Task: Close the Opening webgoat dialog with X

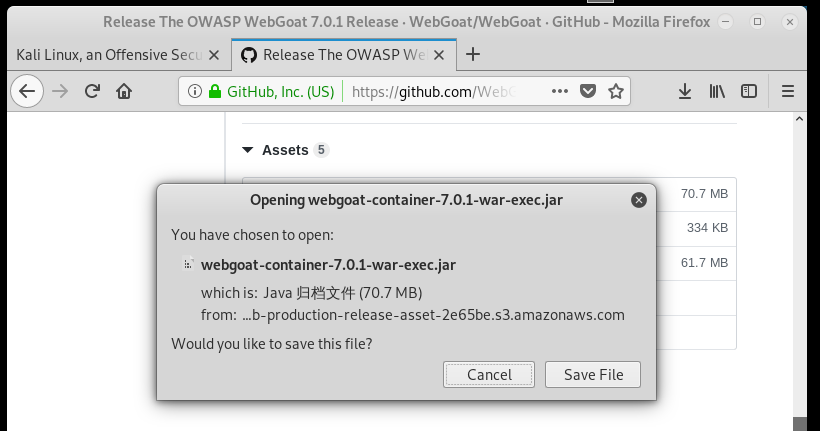Action: pyautogui.click(x=639, y=200)
